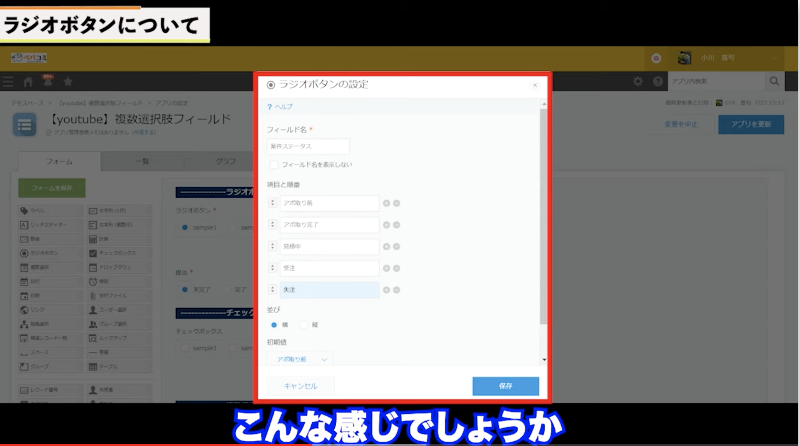800x446 pixels.
Task: Click the search magnifier icon in header
Action: click(x=774, y=81)
